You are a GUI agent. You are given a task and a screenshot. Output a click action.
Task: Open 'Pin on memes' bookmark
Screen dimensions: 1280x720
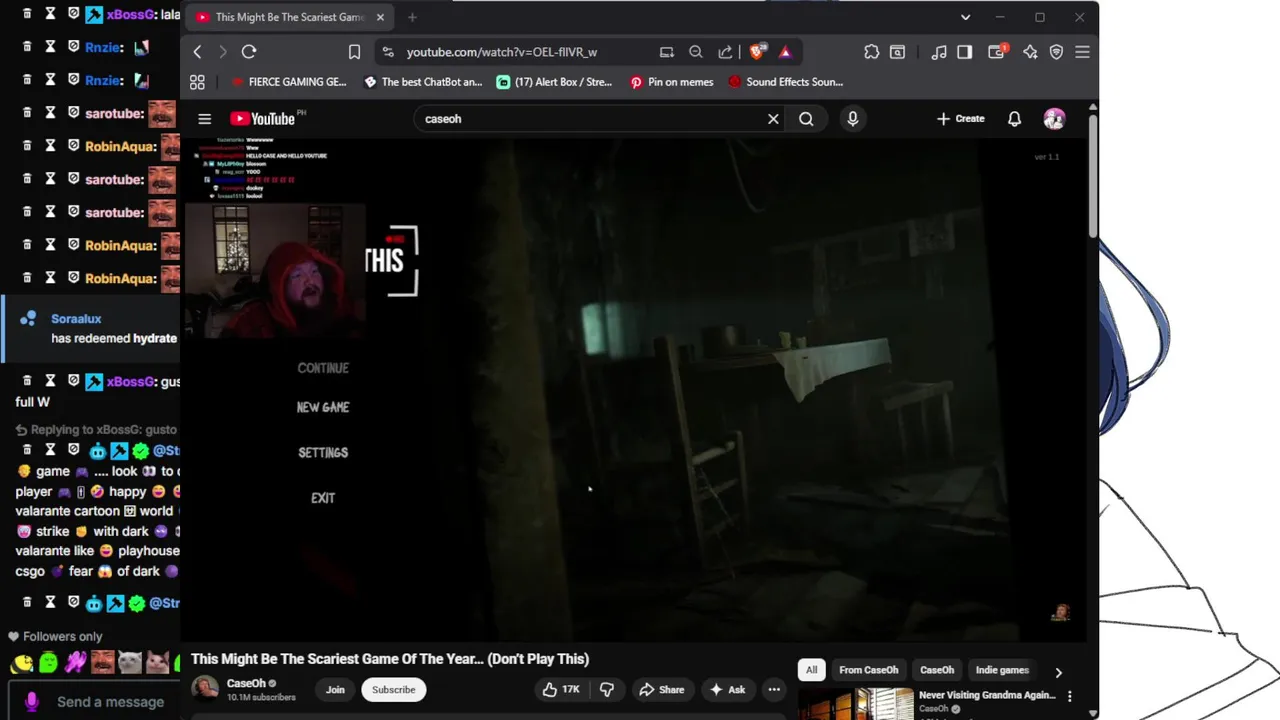[x=671, y=82]
